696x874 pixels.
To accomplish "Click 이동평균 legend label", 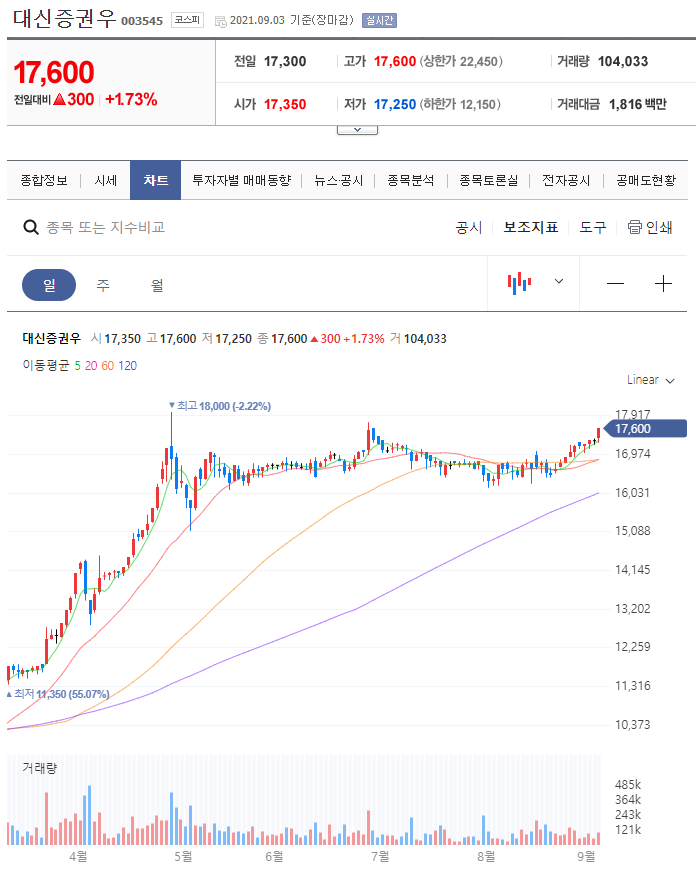I will coord(46,366).
